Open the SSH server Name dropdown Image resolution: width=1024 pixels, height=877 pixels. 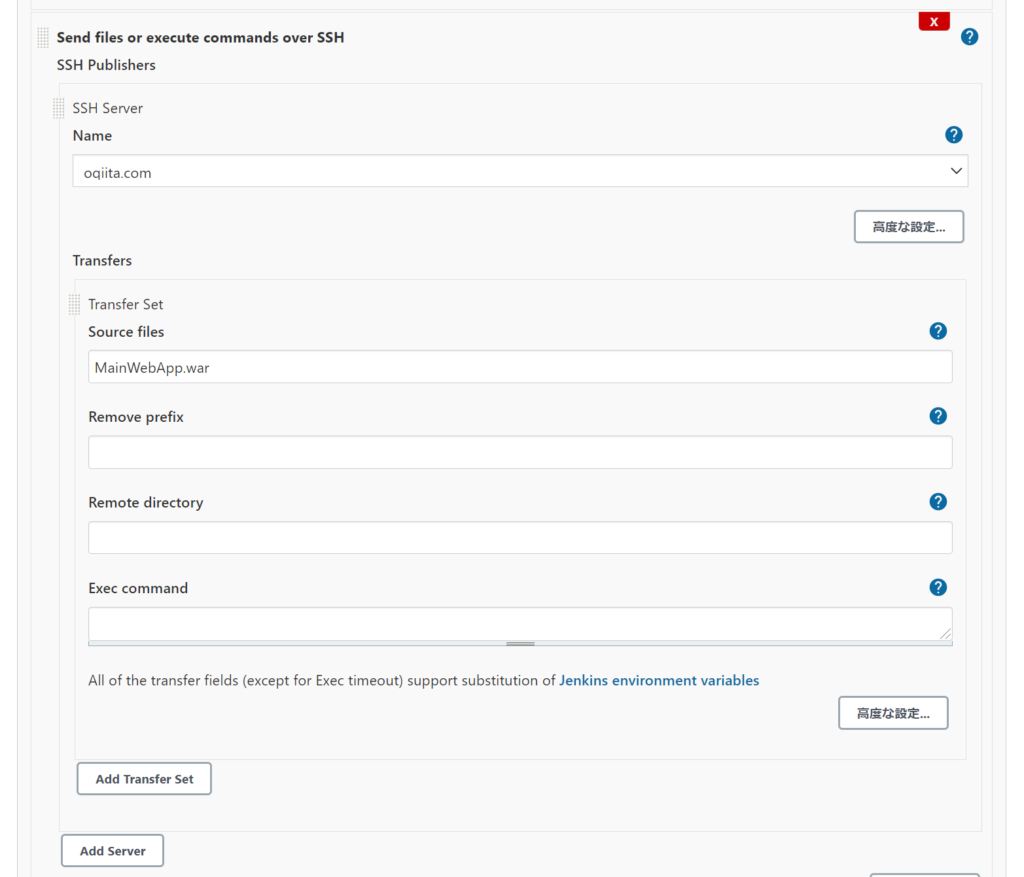pyautogui.click(x=520, y=172)
